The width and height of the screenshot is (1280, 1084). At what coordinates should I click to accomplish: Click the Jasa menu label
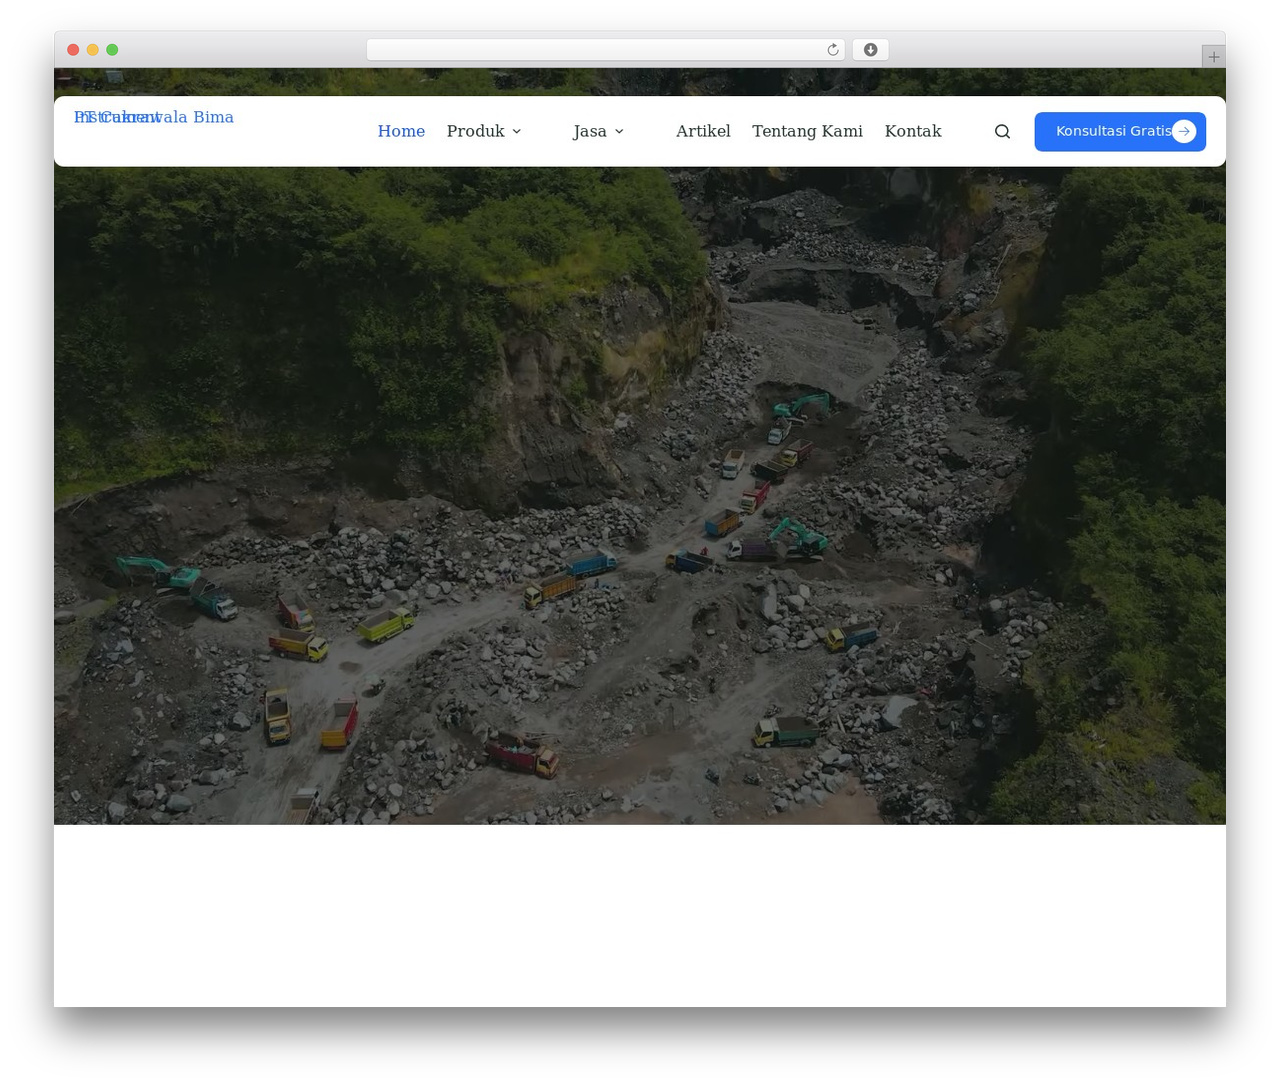click(590, 131)
